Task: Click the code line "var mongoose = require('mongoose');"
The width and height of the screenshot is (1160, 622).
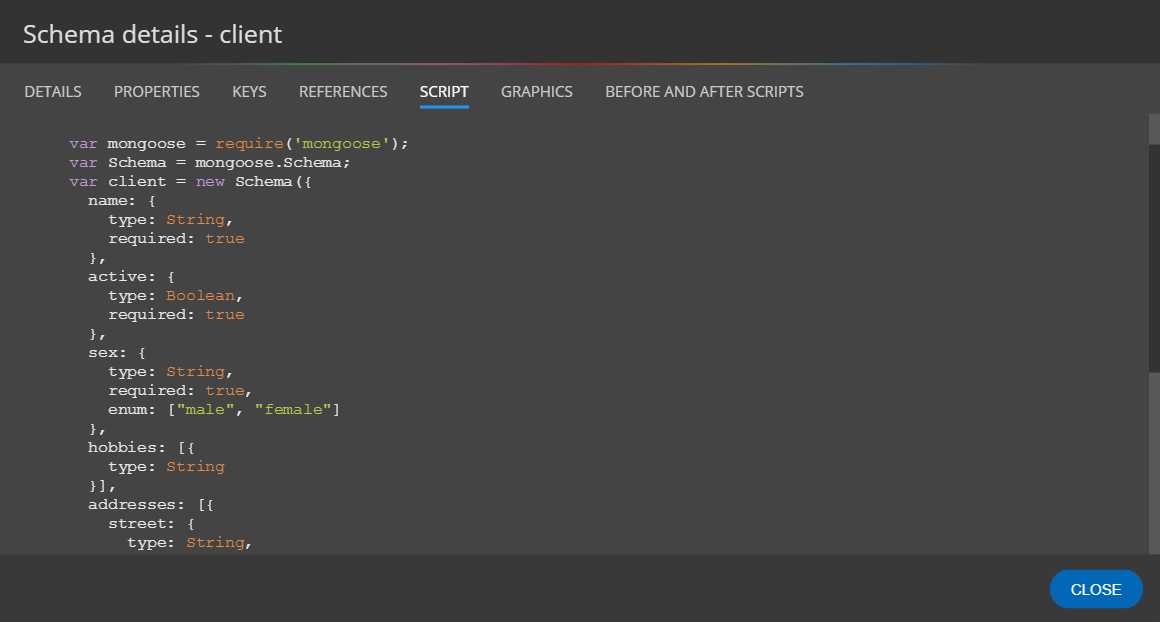Action: point(239,143)
